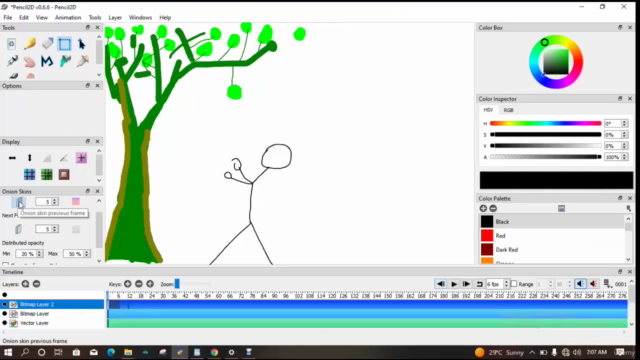Toggle sound playback speaker icon
The width and height of the screenshot is (640, 360).
[x=580, y=284]
